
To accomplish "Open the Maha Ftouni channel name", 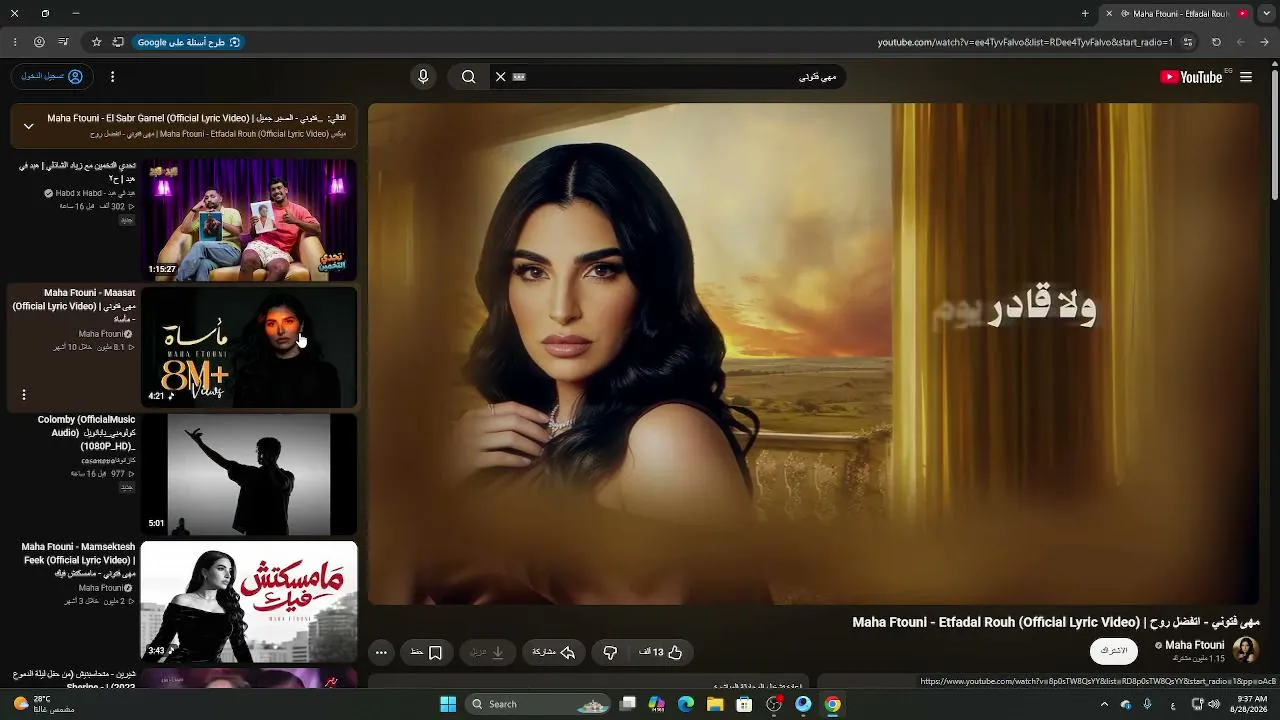I will pos(1194,645).
